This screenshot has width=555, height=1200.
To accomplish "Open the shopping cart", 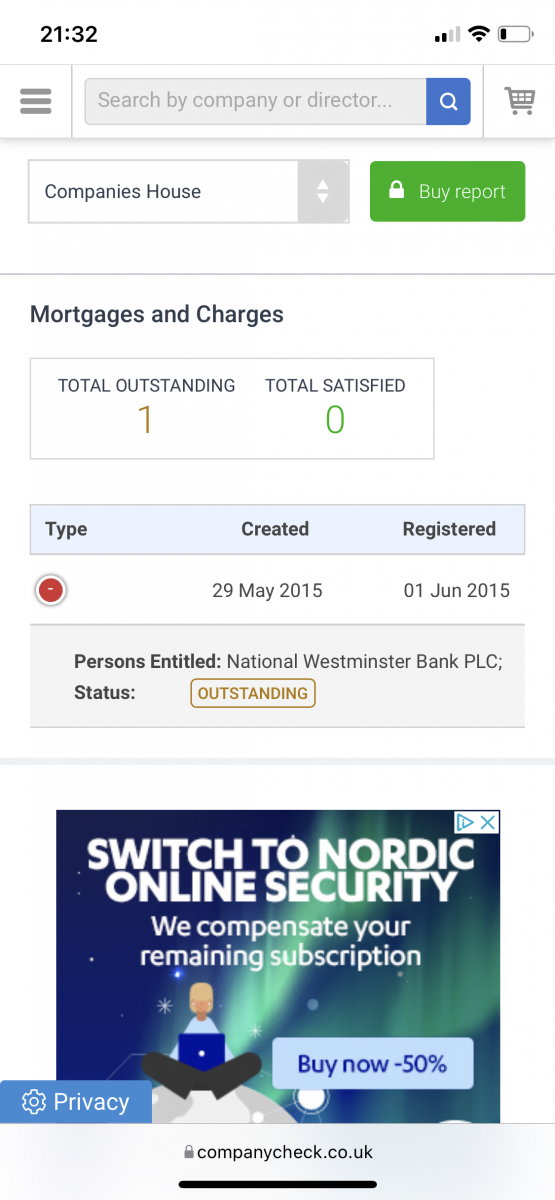I will pyautogui.click(x=519, y=101).
